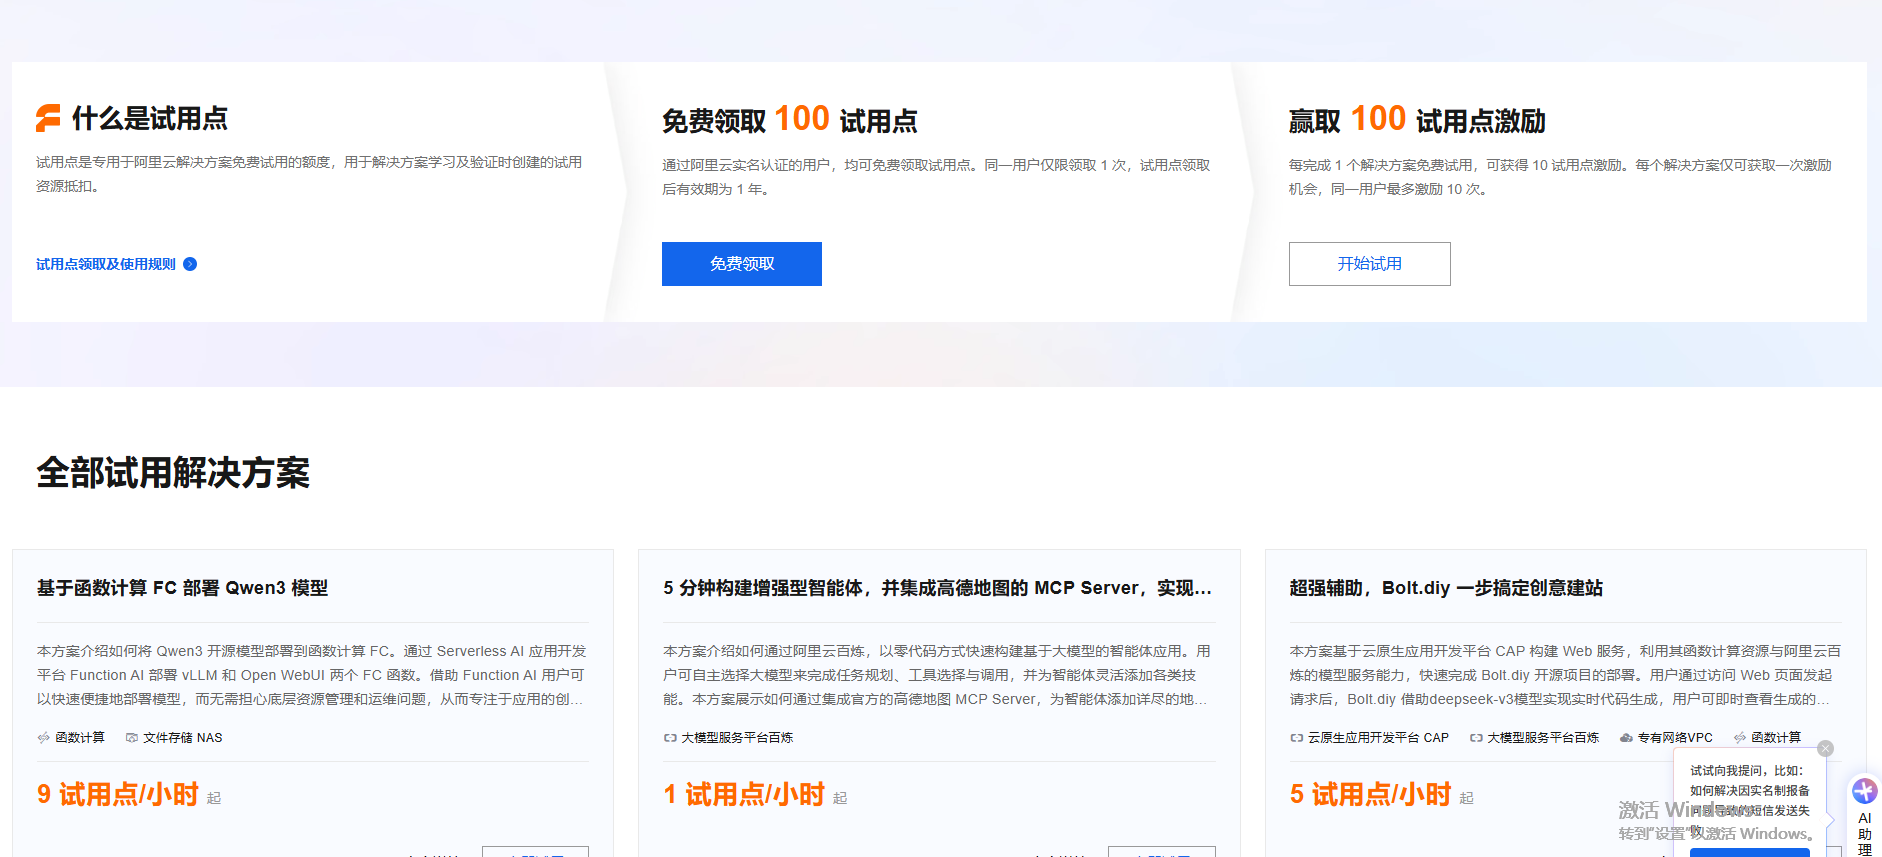Click the blue arrow circle after 试用点领取及使用规则
The width and height of the screenshot is (1882, 857).
(x=190, y=264)
